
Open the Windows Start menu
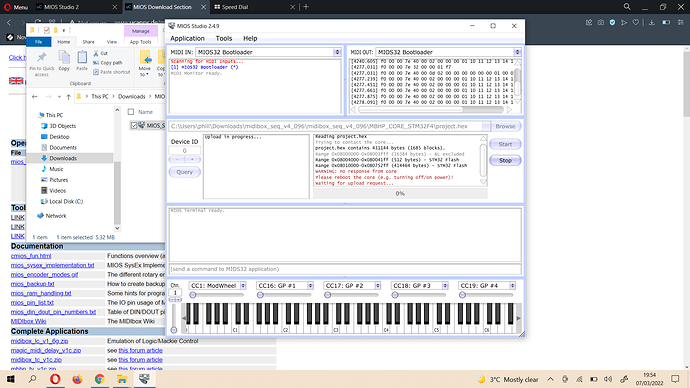click(x=11, y=379)
